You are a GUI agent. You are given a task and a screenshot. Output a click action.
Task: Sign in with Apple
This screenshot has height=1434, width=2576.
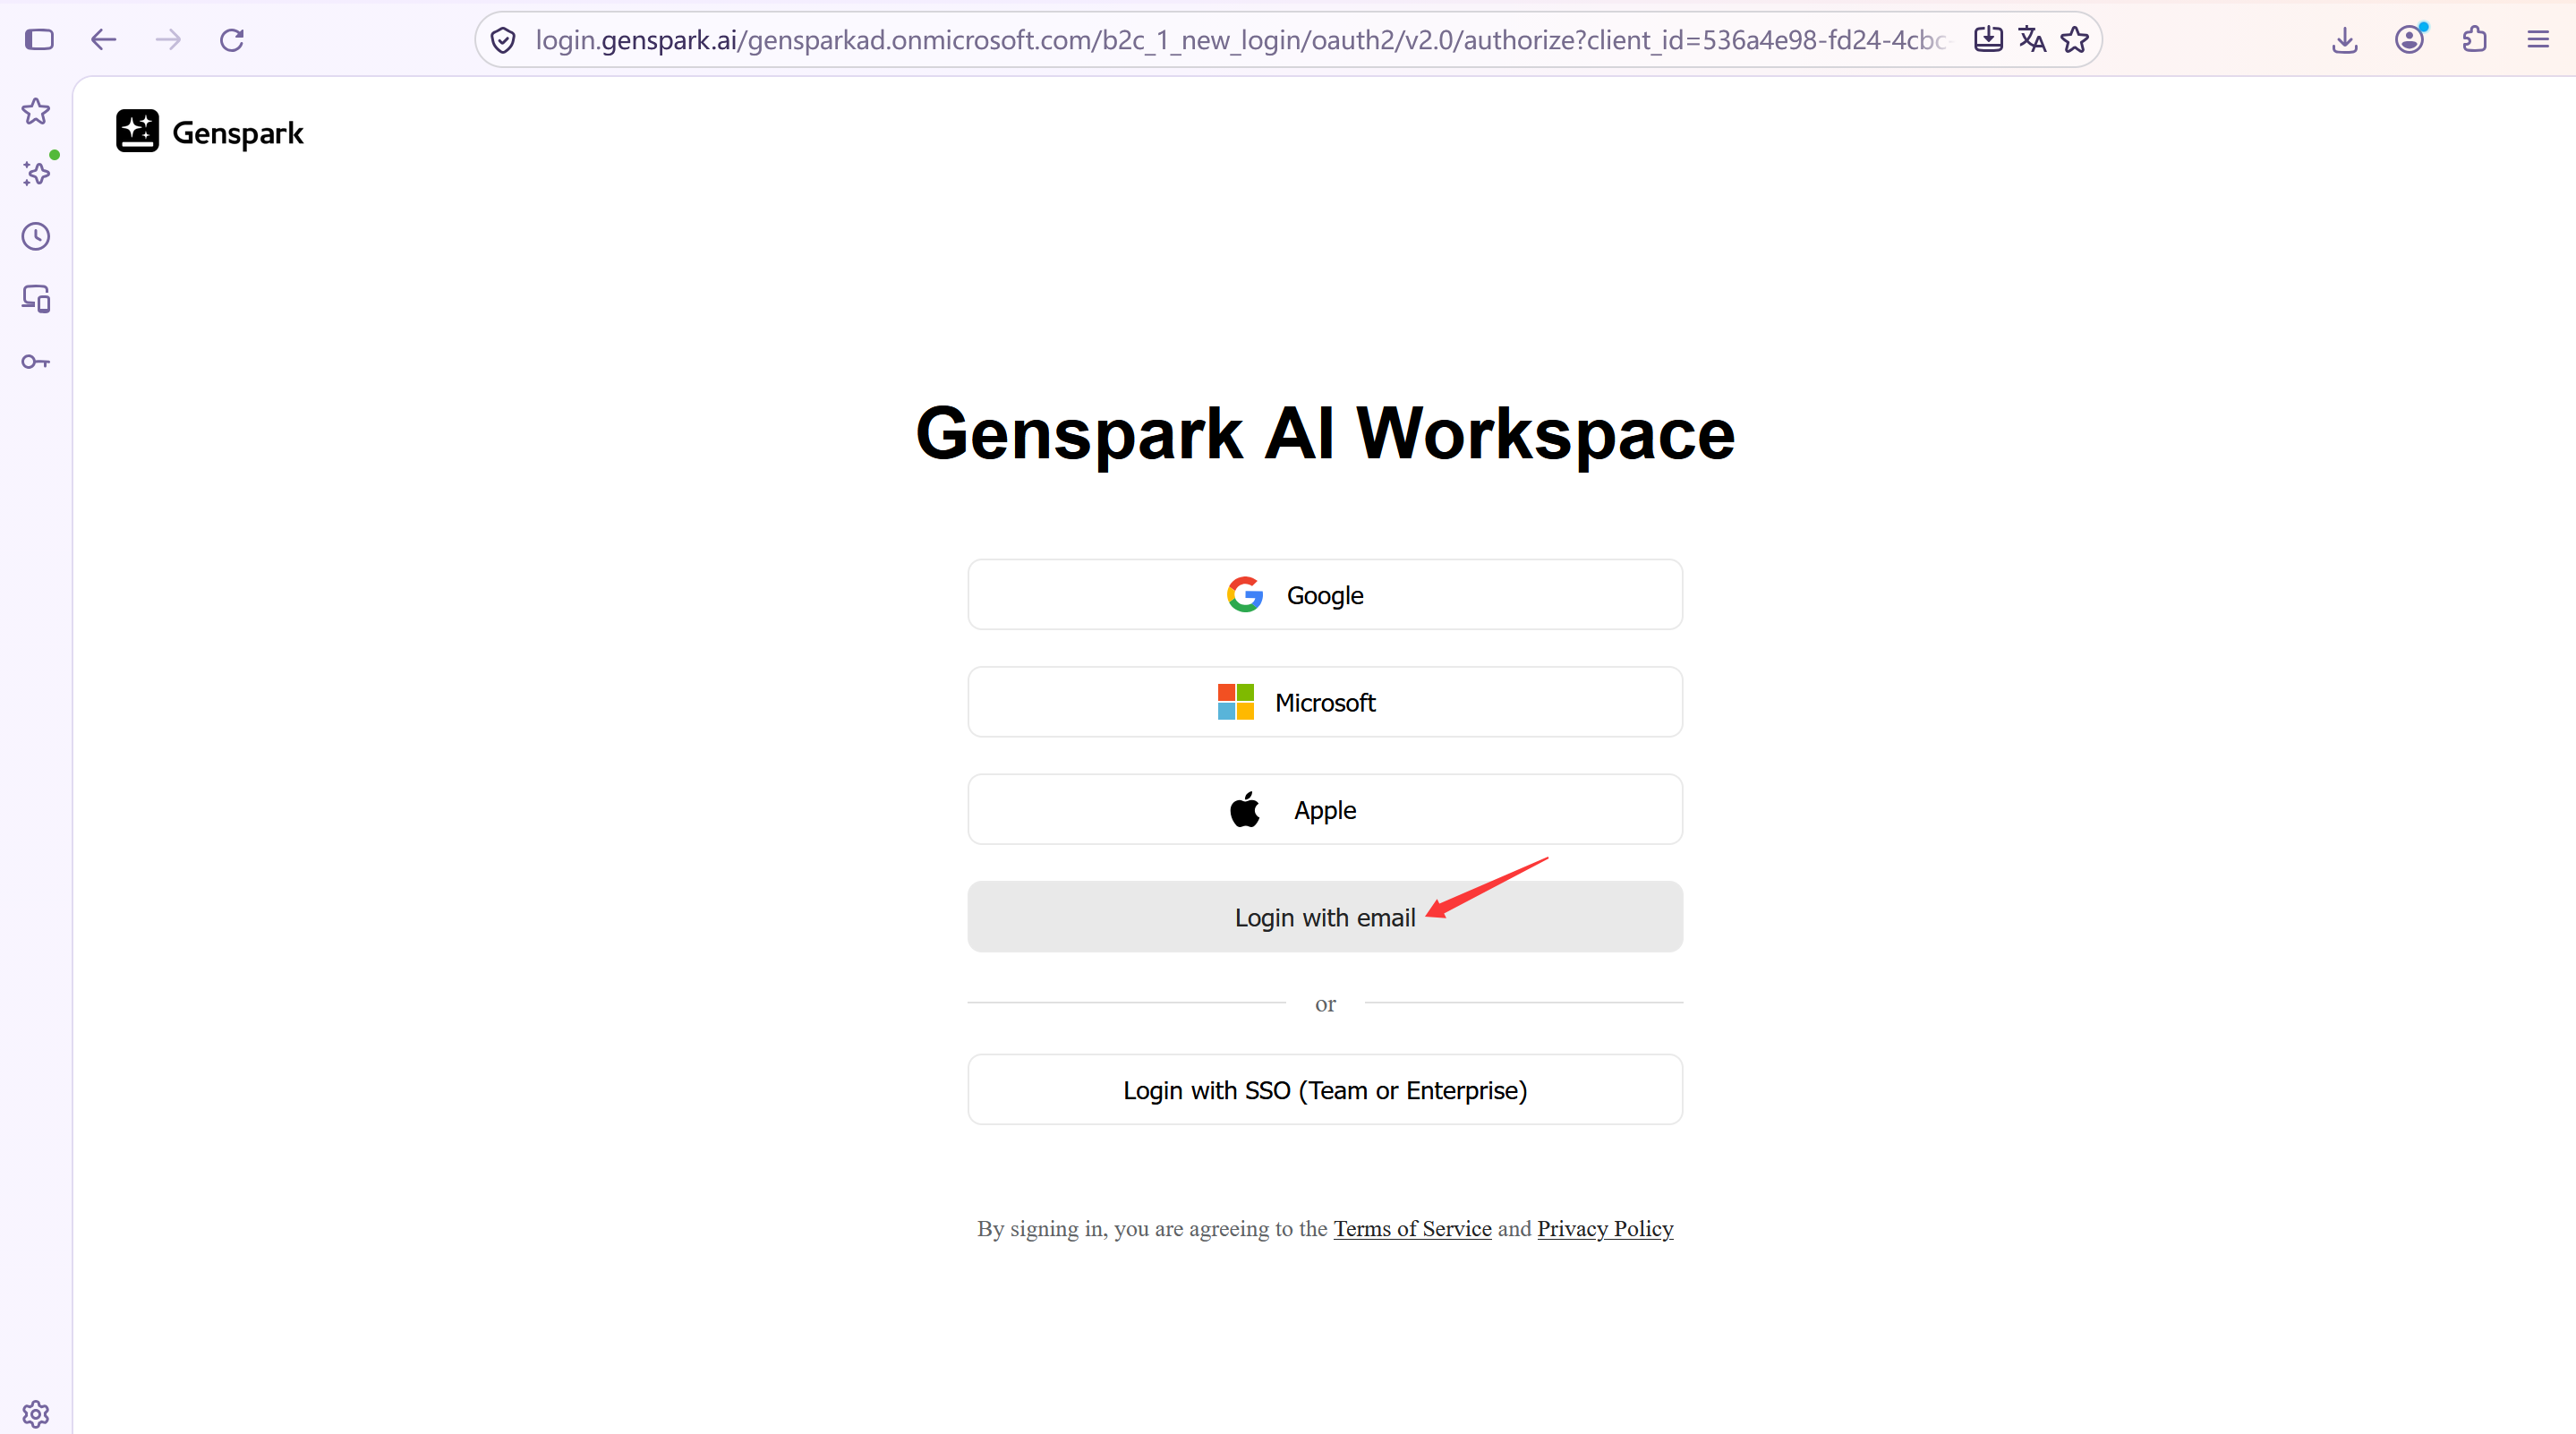pyautogui.click(x=1325, y=809)
